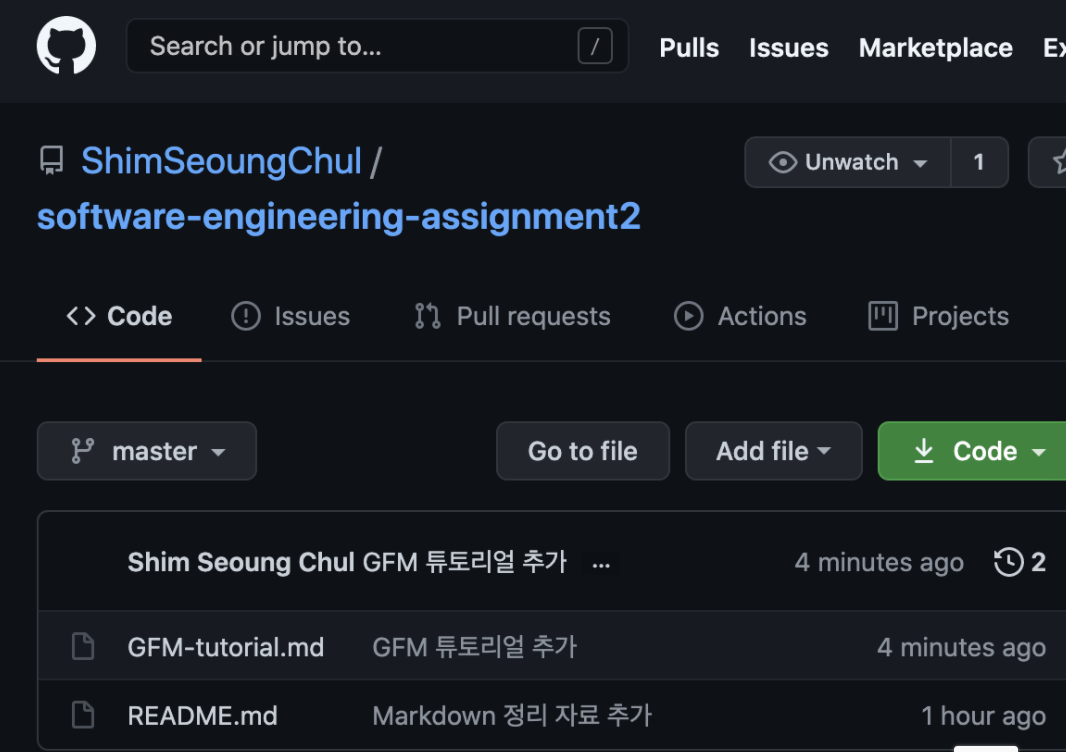Viewport: 1066px width, 752px height.
Task: Expand the truncated commit message with ellipsis
Action: click(601, 564)
